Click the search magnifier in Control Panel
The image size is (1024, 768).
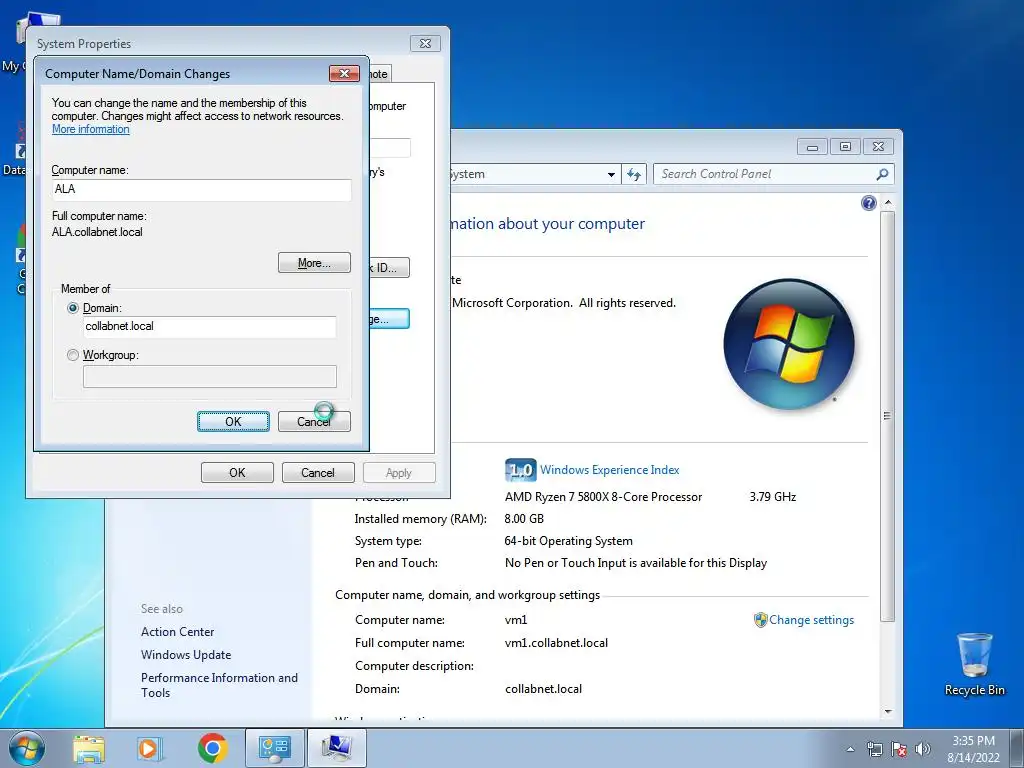click(882, 174)
